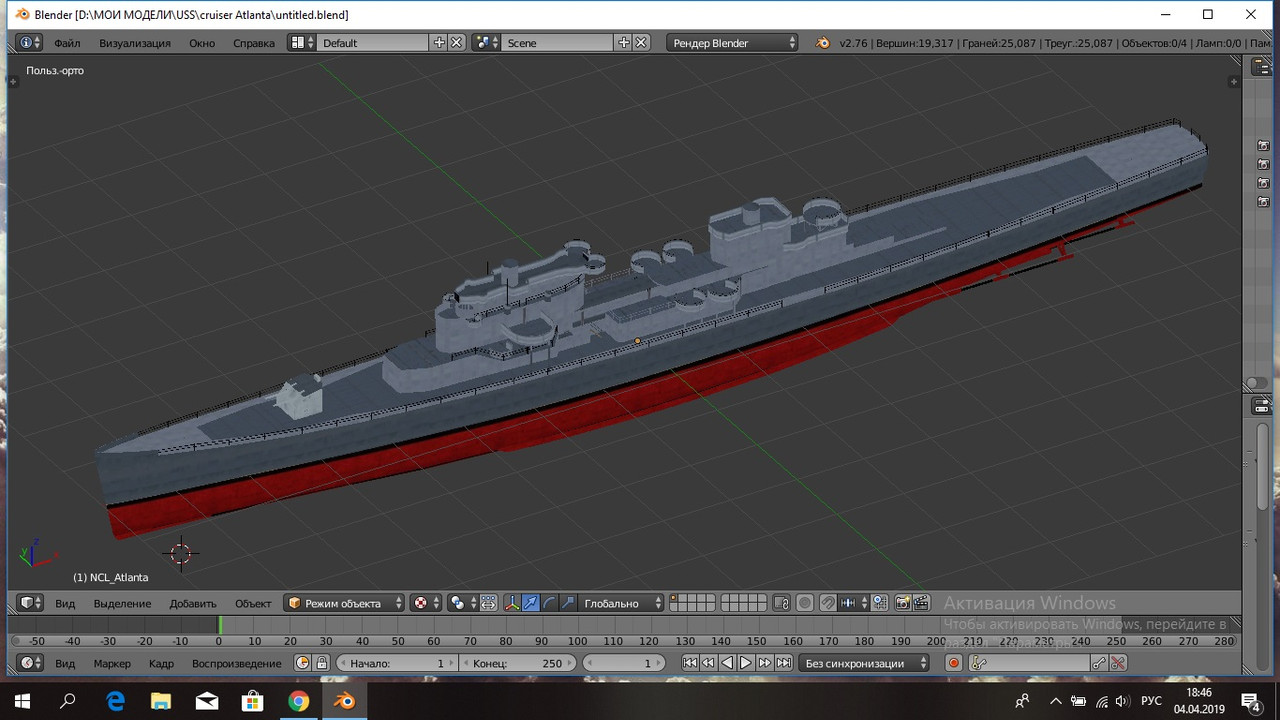
Task: Delete the current Scene
Action: (x=641, y=43)
